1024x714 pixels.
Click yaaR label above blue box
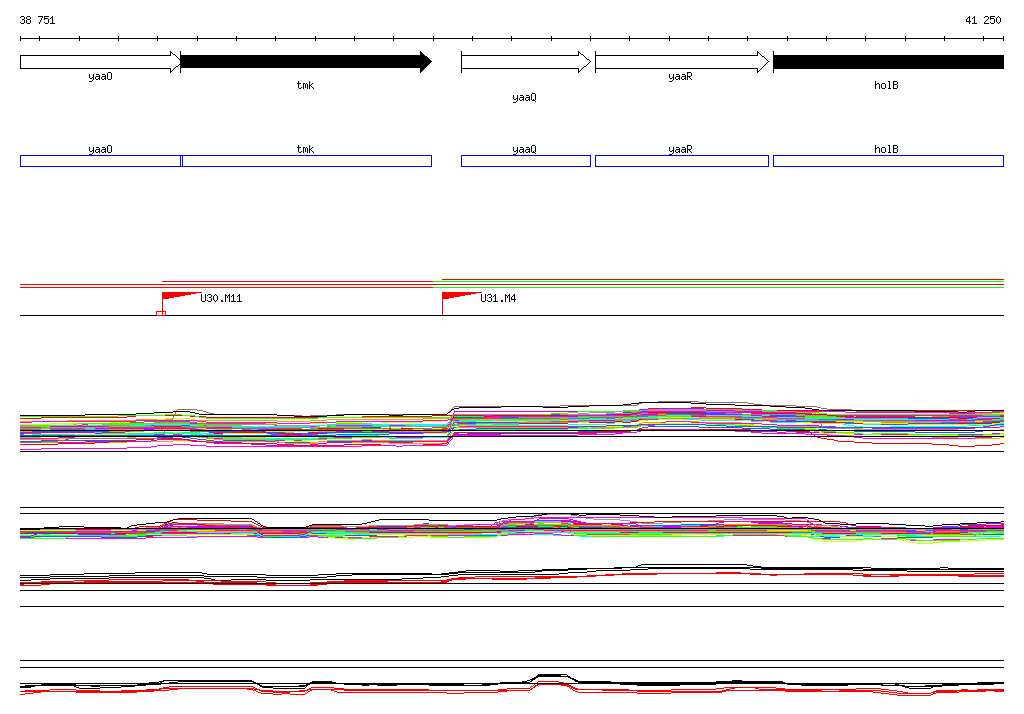[680, 150]
